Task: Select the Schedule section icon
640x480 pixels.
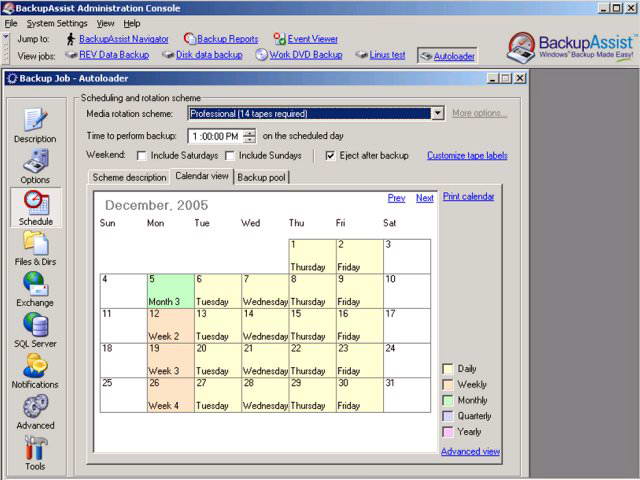Action: click(x=36, y=202)
